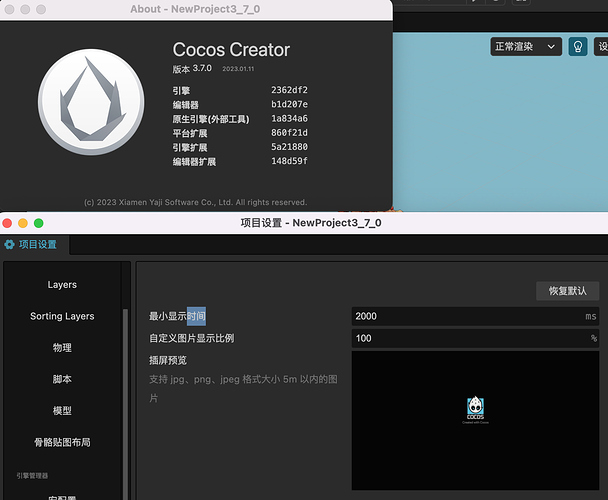Image resolution: width=608 pixels, height=500 pixels.
Task: Click the 最小显示时间 input with 2000
Action: (x=475, y=316)
